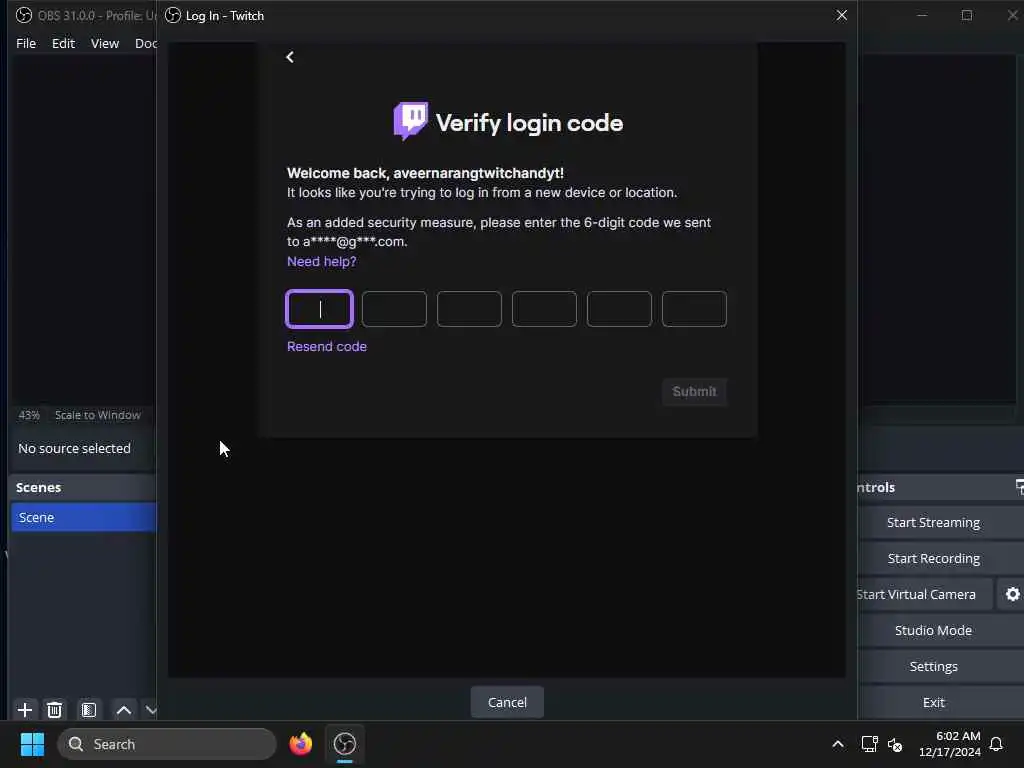Click the Windows taskbar Search box
The image size is (1024, 768).
click(167, 744)
